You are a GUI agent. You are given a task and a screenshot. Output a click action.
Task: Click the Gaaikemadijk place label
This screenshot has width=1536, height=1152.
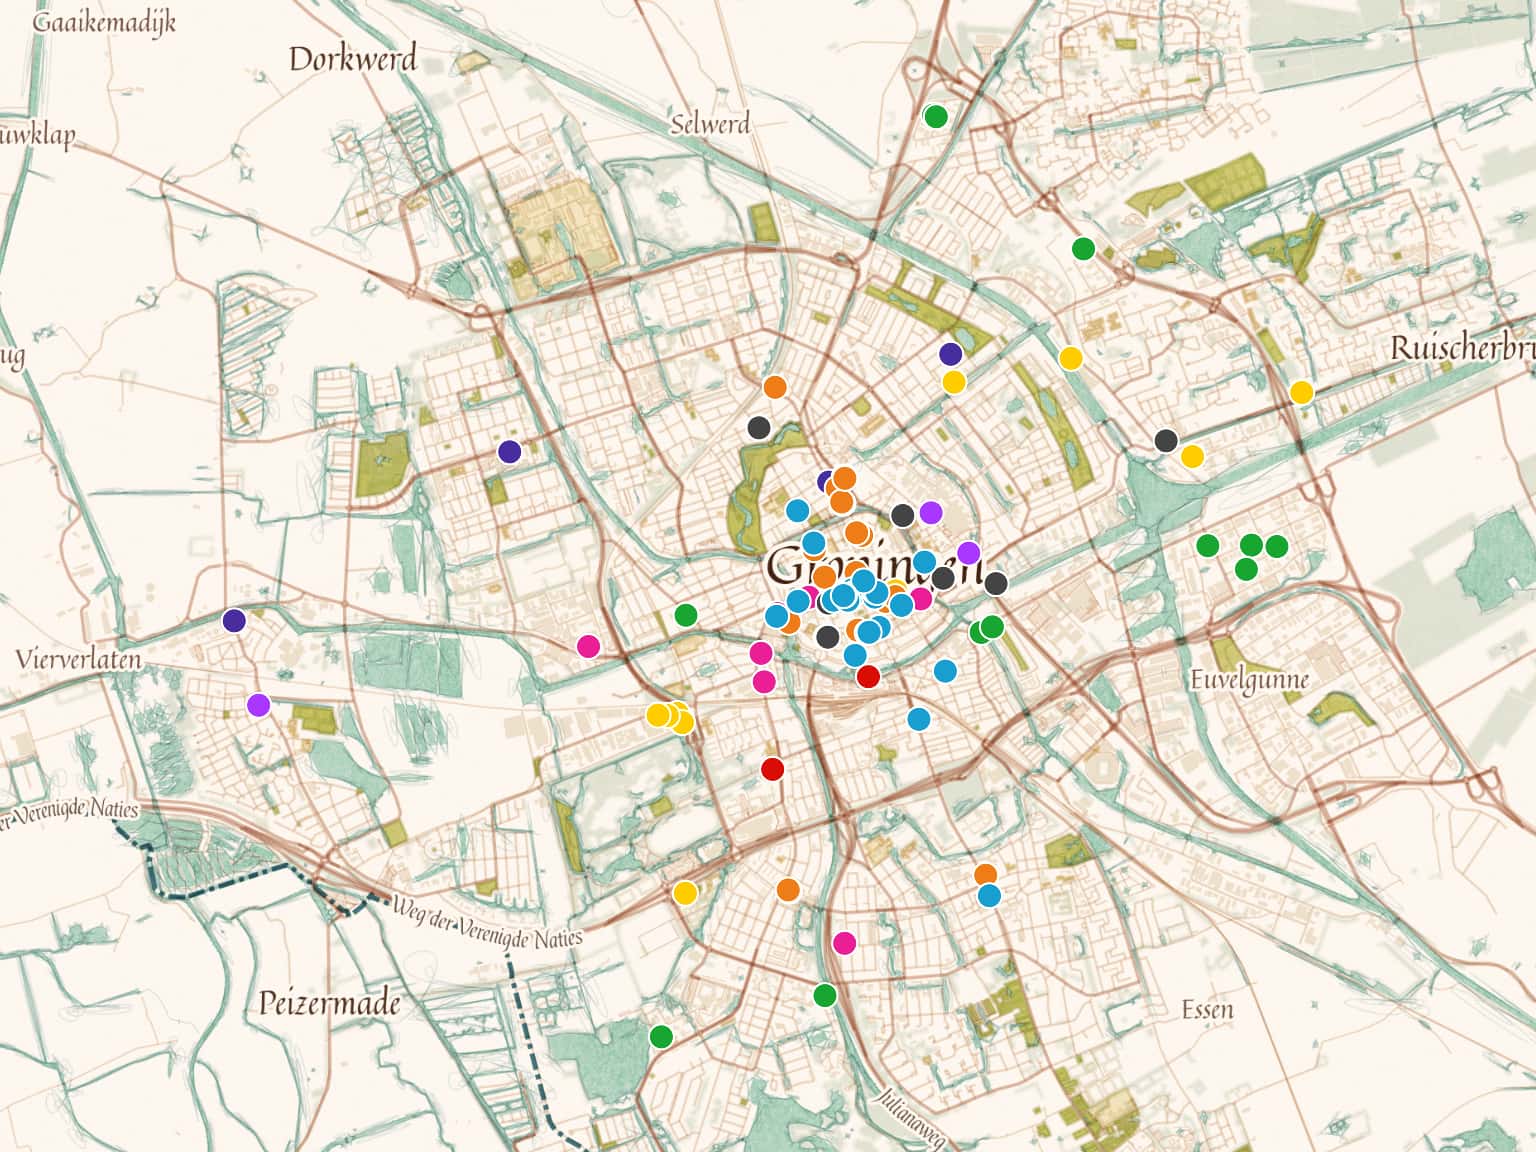pyautogui.click(x=104, y=21)
